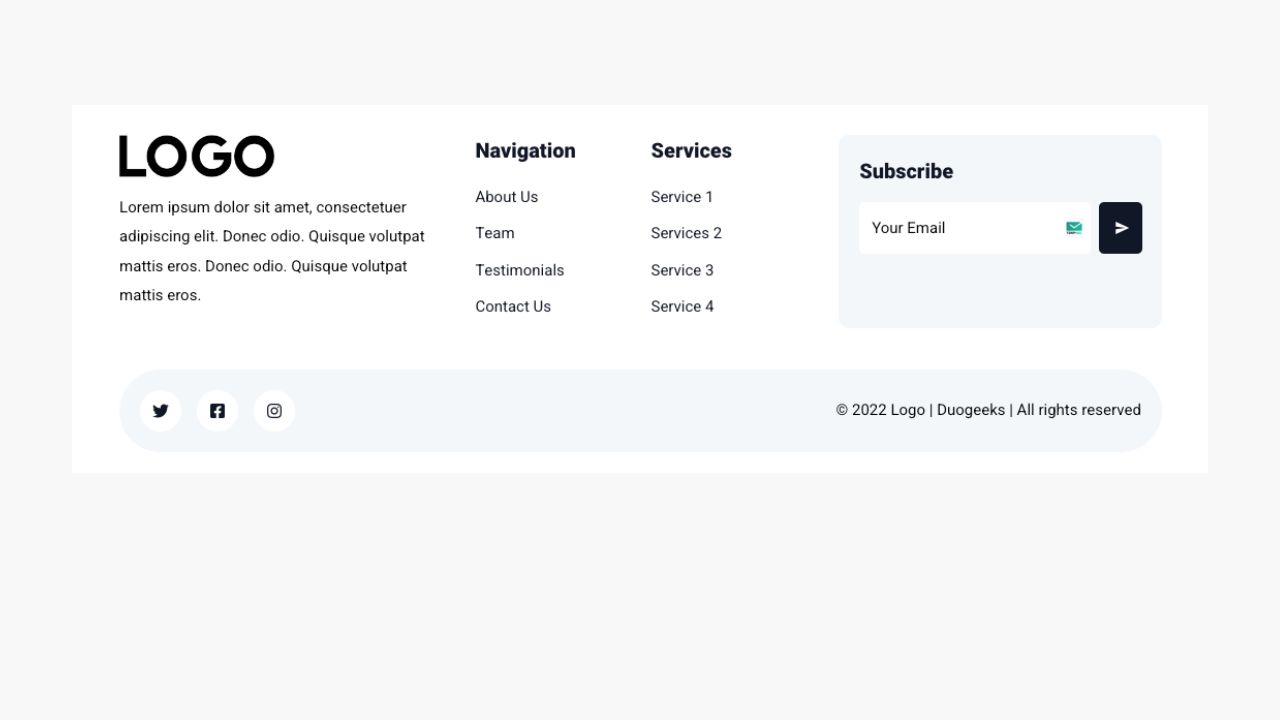Click the Services column heading

point(691,151)
